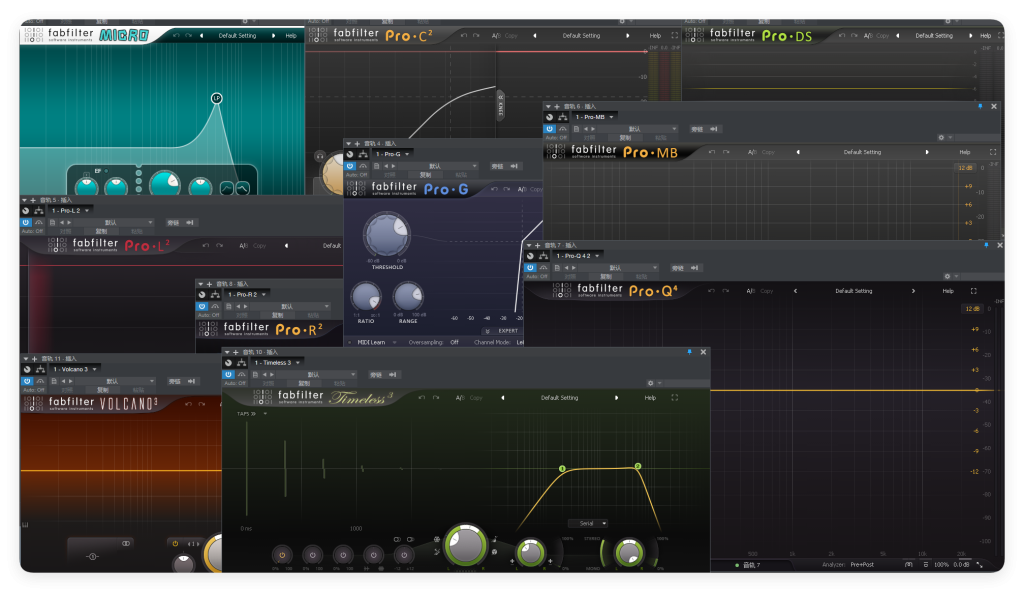Viewport: 1024px width, 592px height.
Task: Open the '1 - Pro-Q 4 2' plugin selector dropdown
Action: tap(577, 256)
